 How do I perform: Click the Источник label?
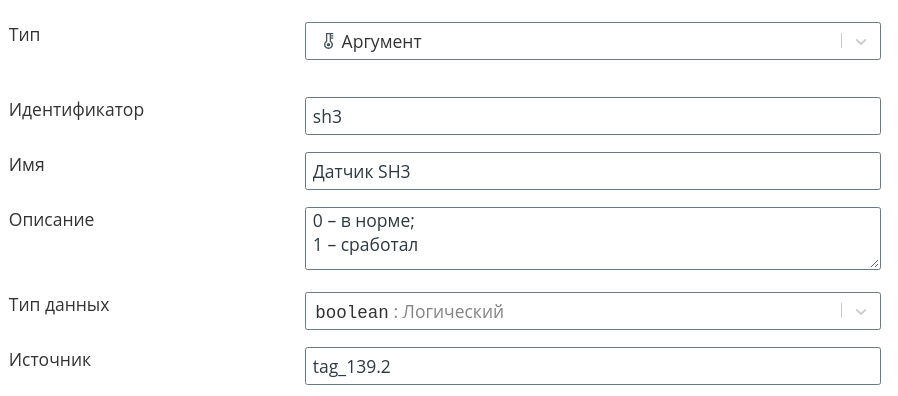click(50, 360)
